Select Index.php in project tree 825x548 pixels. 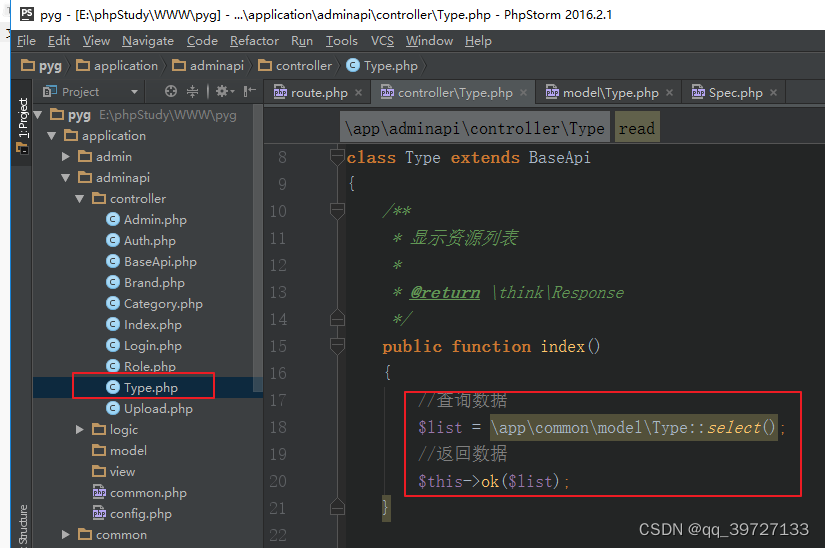coord(144,325)
